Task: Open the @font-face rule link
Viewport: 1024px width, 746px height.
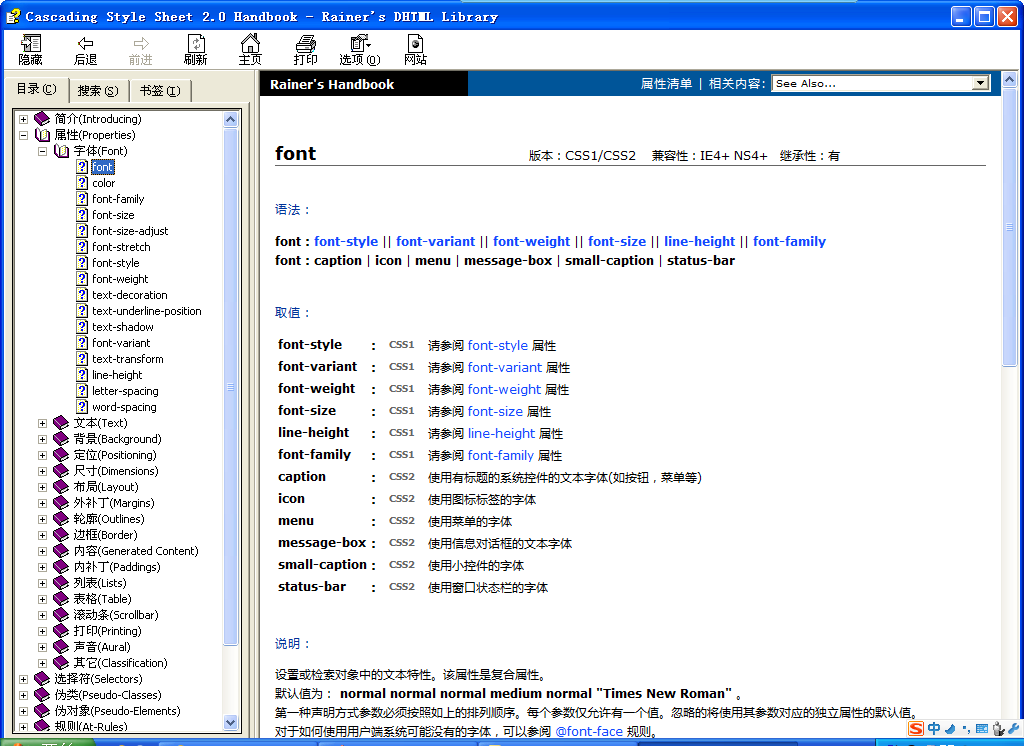Action: pyautogui.click(x=588, y=732)
